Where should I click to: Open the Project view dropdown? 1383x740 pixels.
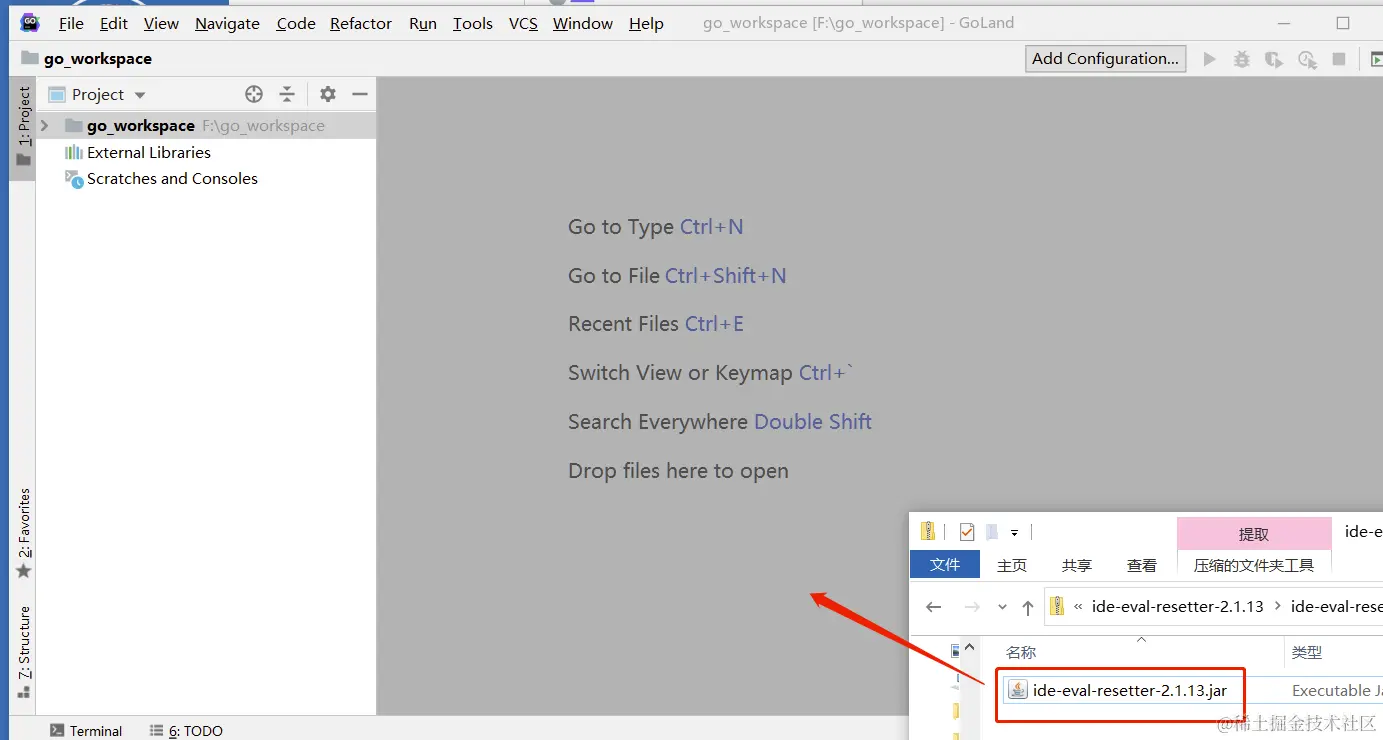[140, 95]
